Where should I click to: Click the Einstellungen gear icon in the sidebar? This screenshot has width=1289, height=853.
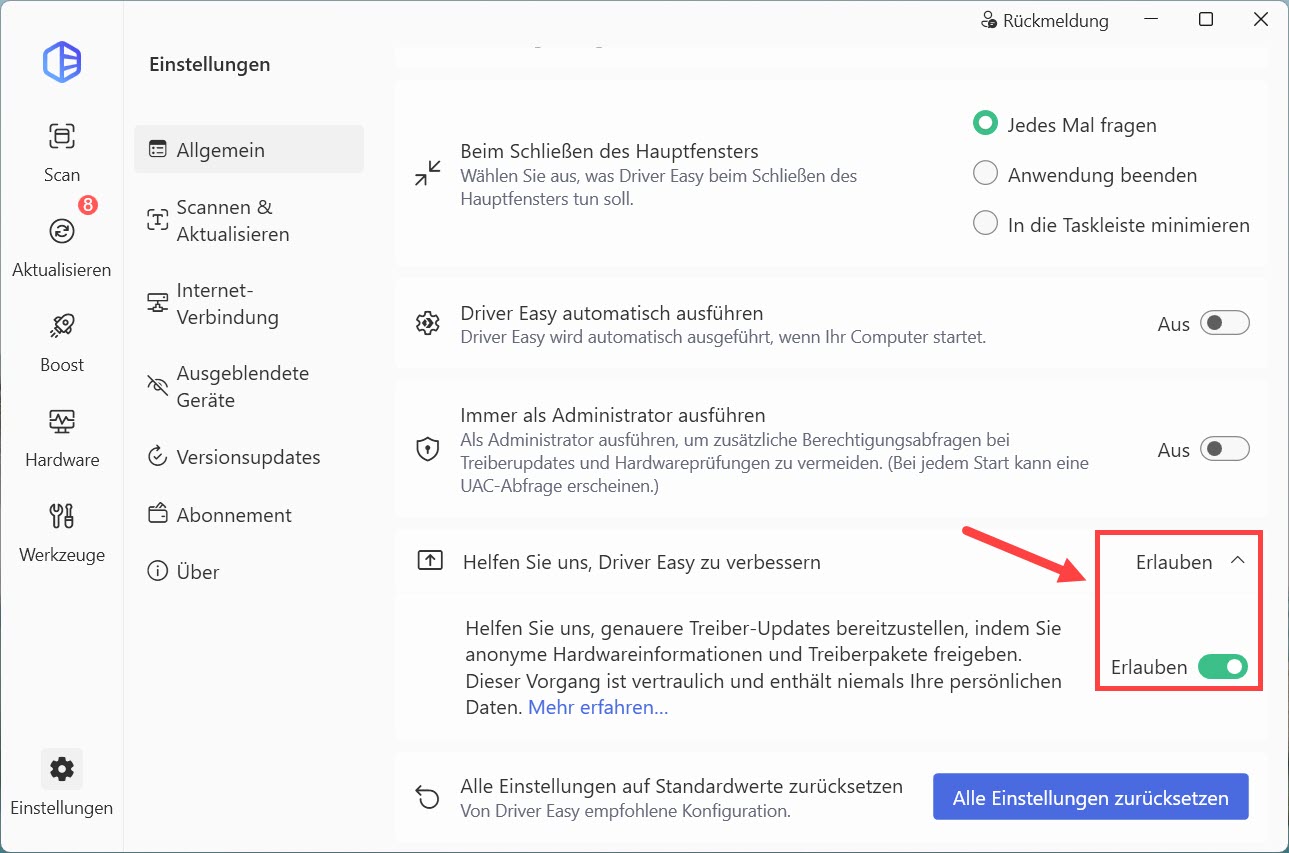[x=62, y=769]
